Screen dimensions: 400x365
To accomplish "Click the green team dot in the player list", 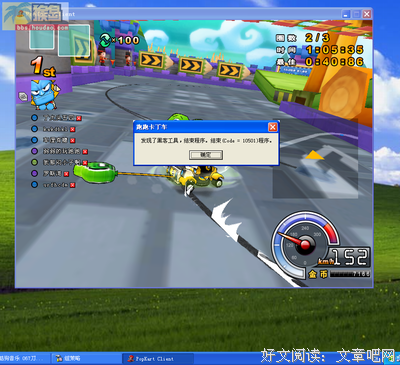I will (x=34, y=162).
